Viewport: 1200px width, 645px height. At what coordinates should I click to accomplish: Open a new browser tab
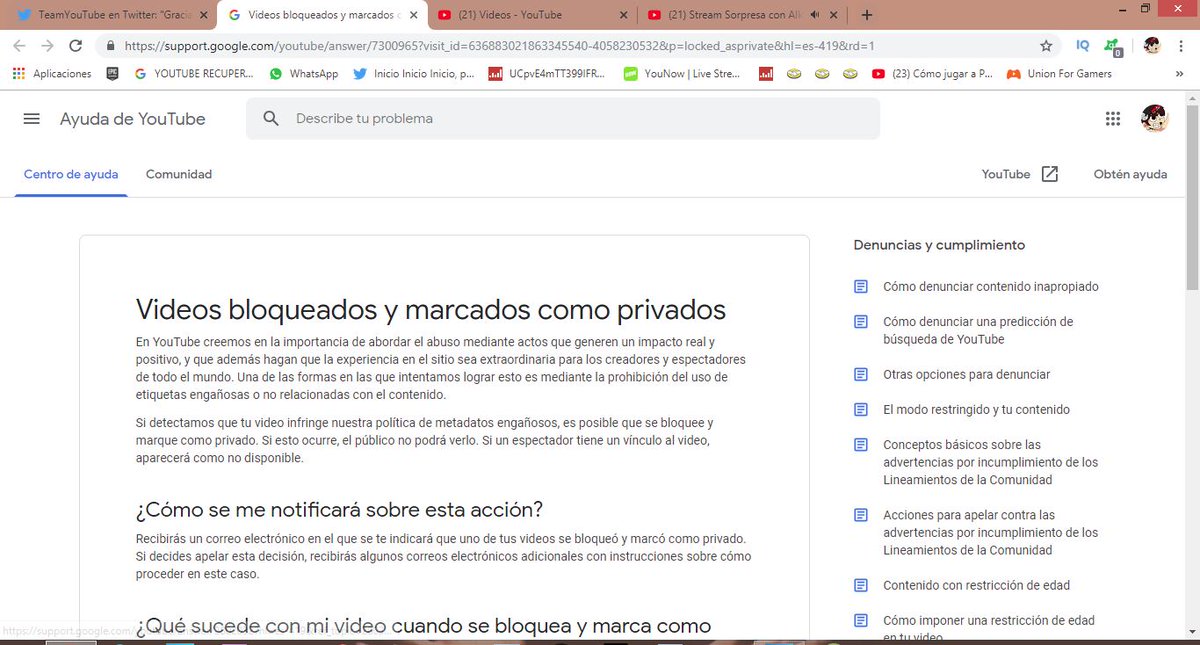[x=867, y=15]
